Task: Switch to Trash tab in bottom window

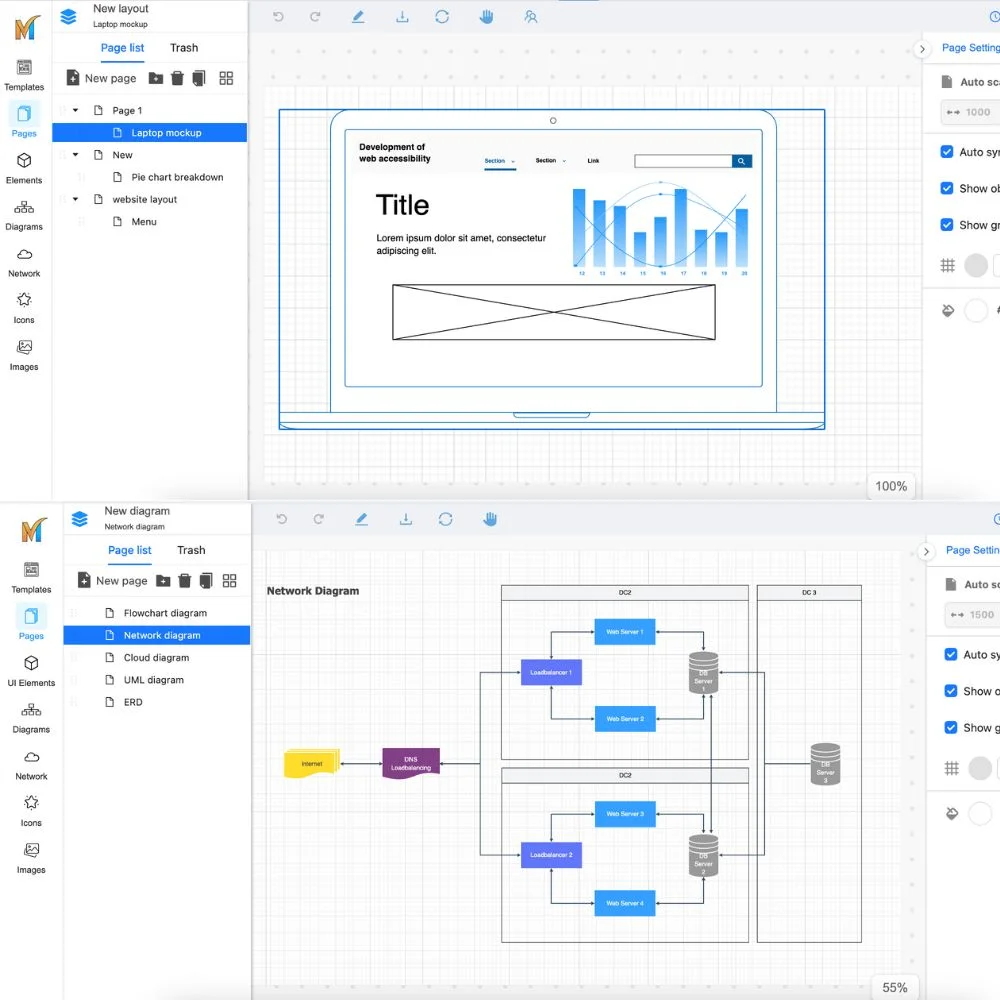Action: [x=191, y=550]
